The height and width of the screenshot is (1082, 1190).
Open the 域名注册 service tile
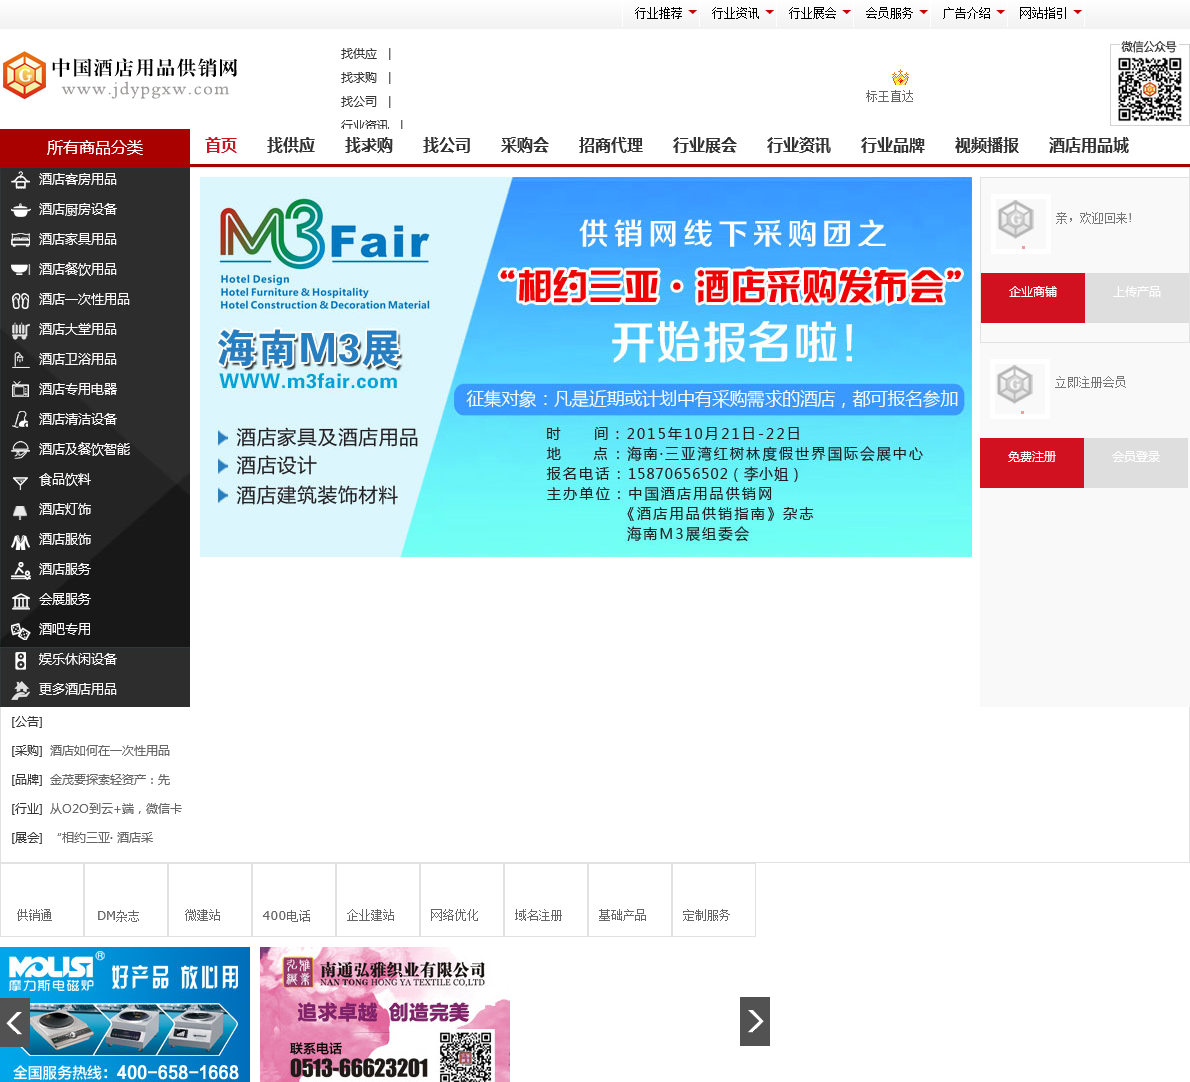(546, 900)
